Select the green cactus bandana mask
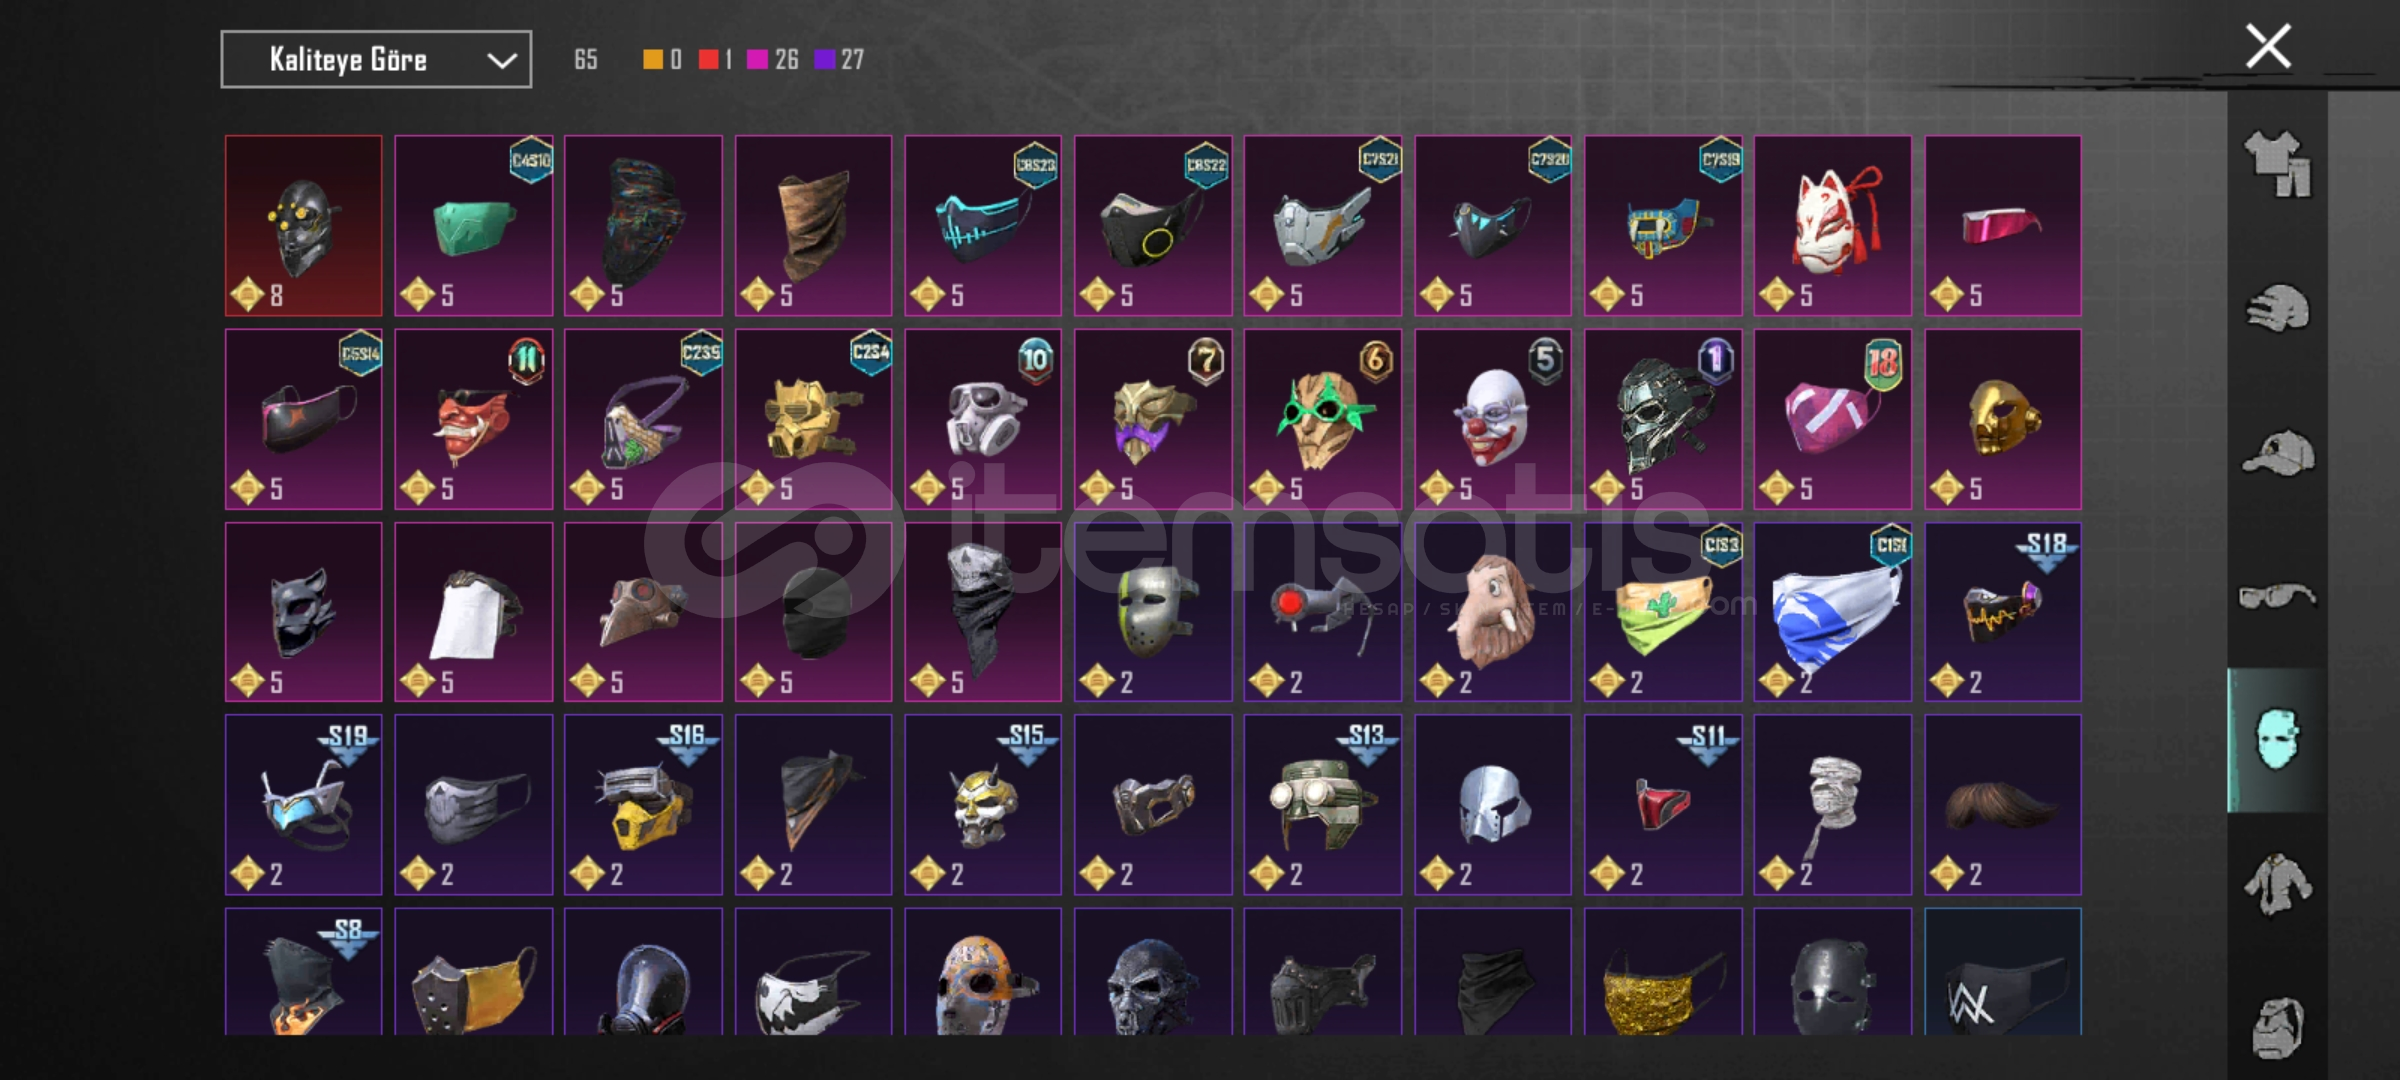Image resolution: width=2400 pixels, height=1080 pixels. 1663,612
